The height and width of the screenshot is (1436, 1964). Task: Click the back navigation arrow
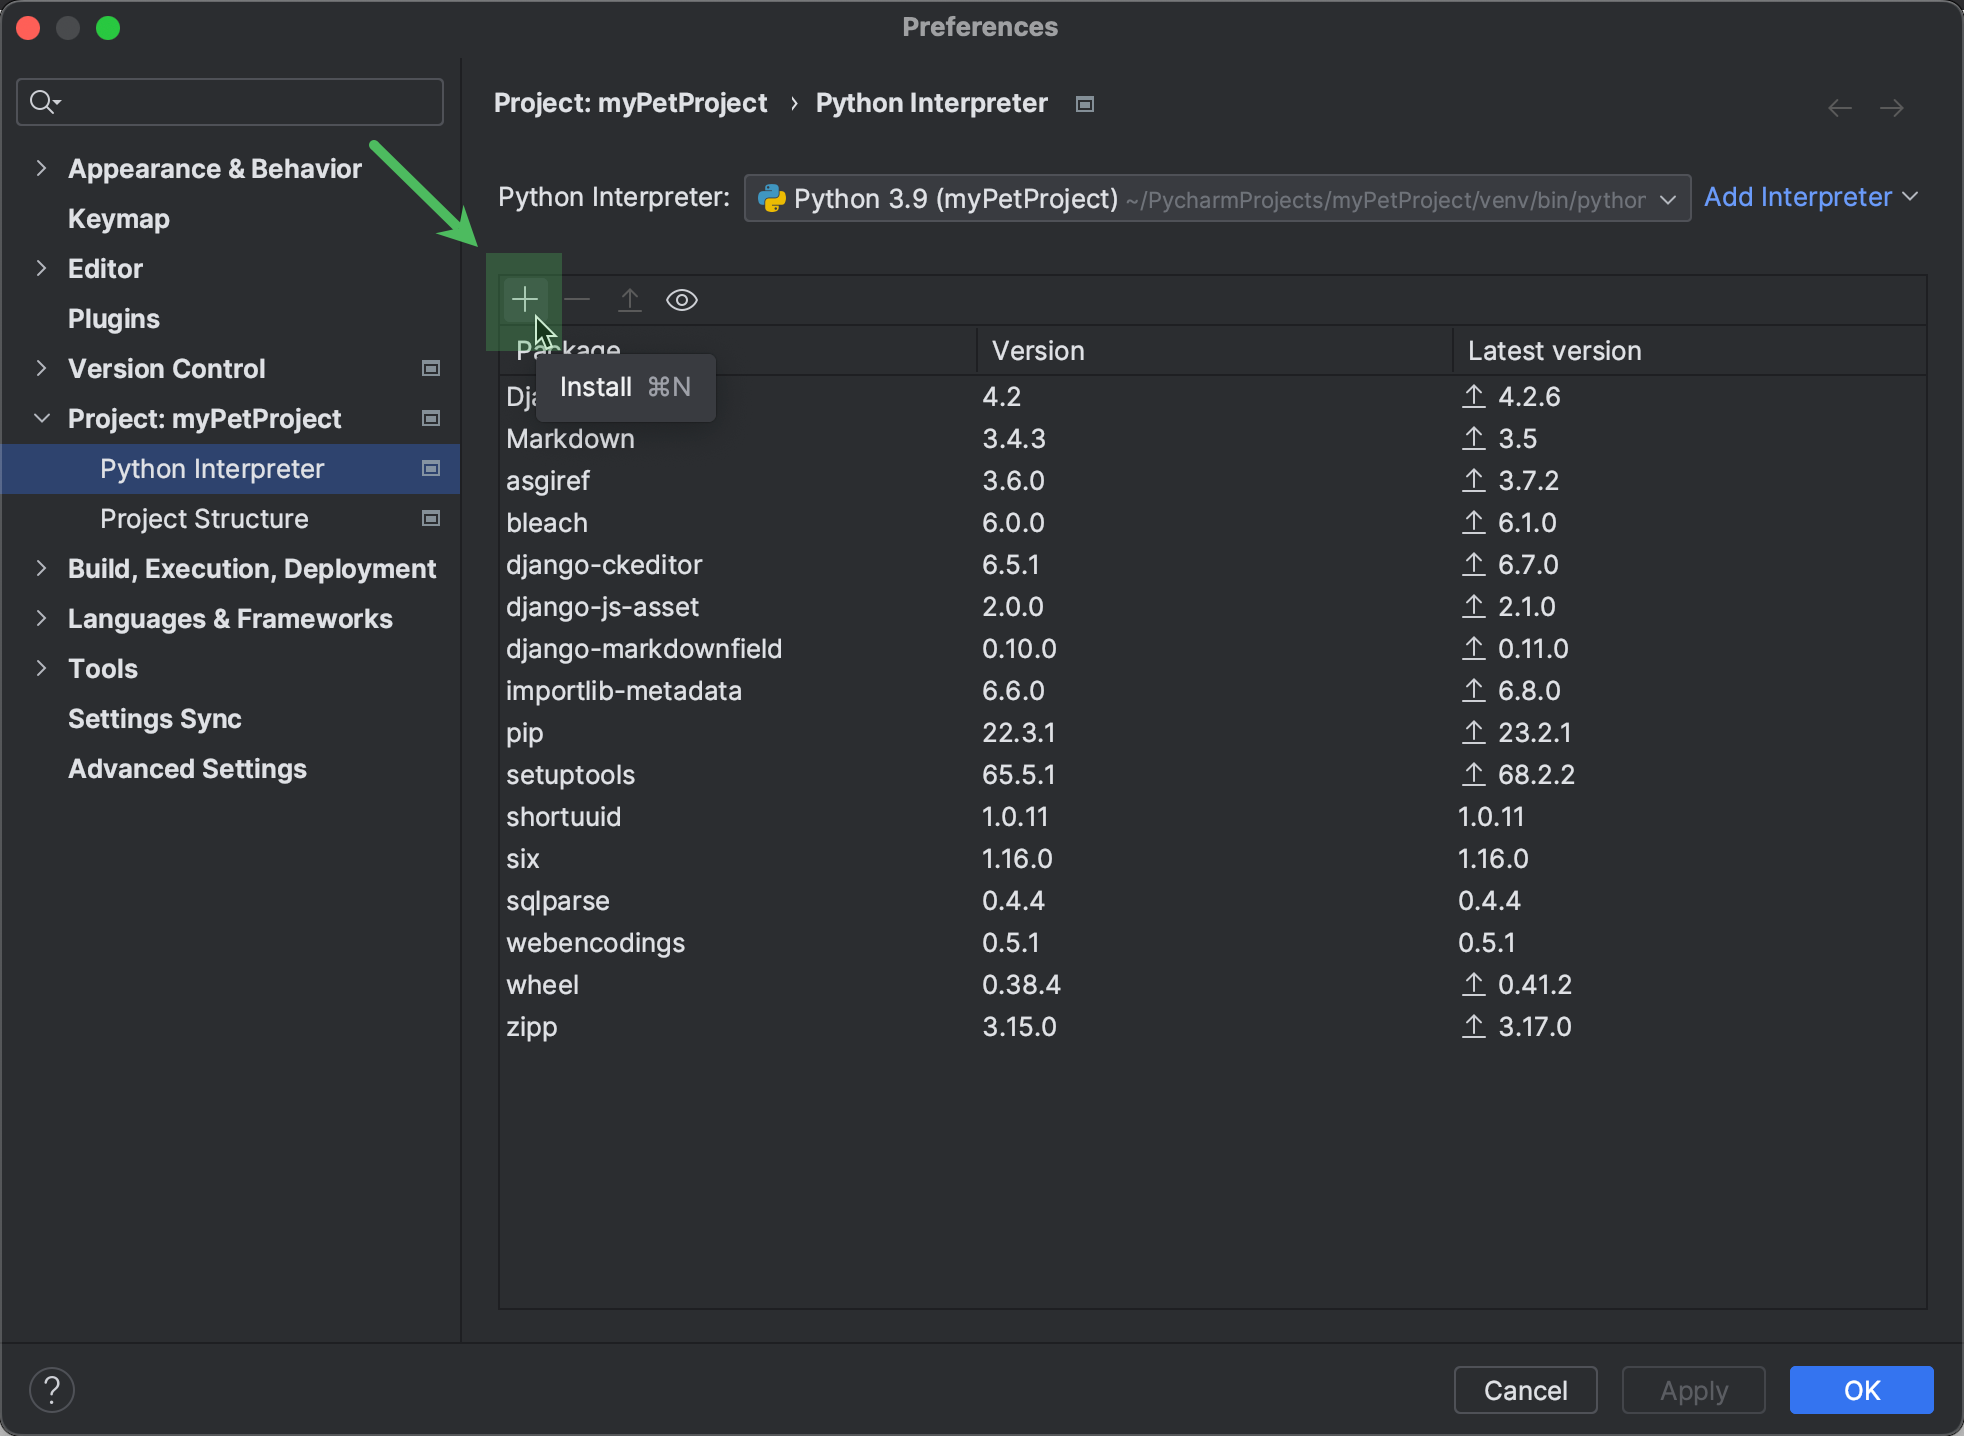pyautogui.click(x=1838, y=107)
